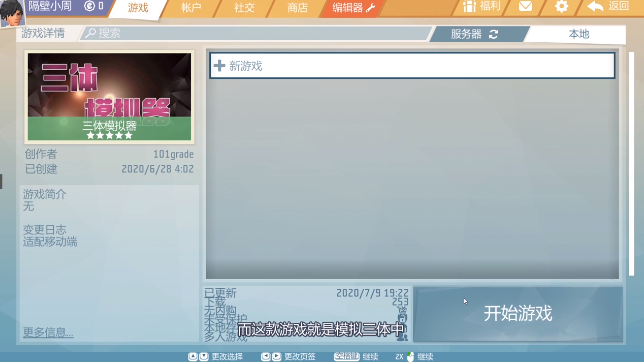This screenshot has height=362, width=644.
Task: Open settings via the gear icon
Action: coord(561,6)
